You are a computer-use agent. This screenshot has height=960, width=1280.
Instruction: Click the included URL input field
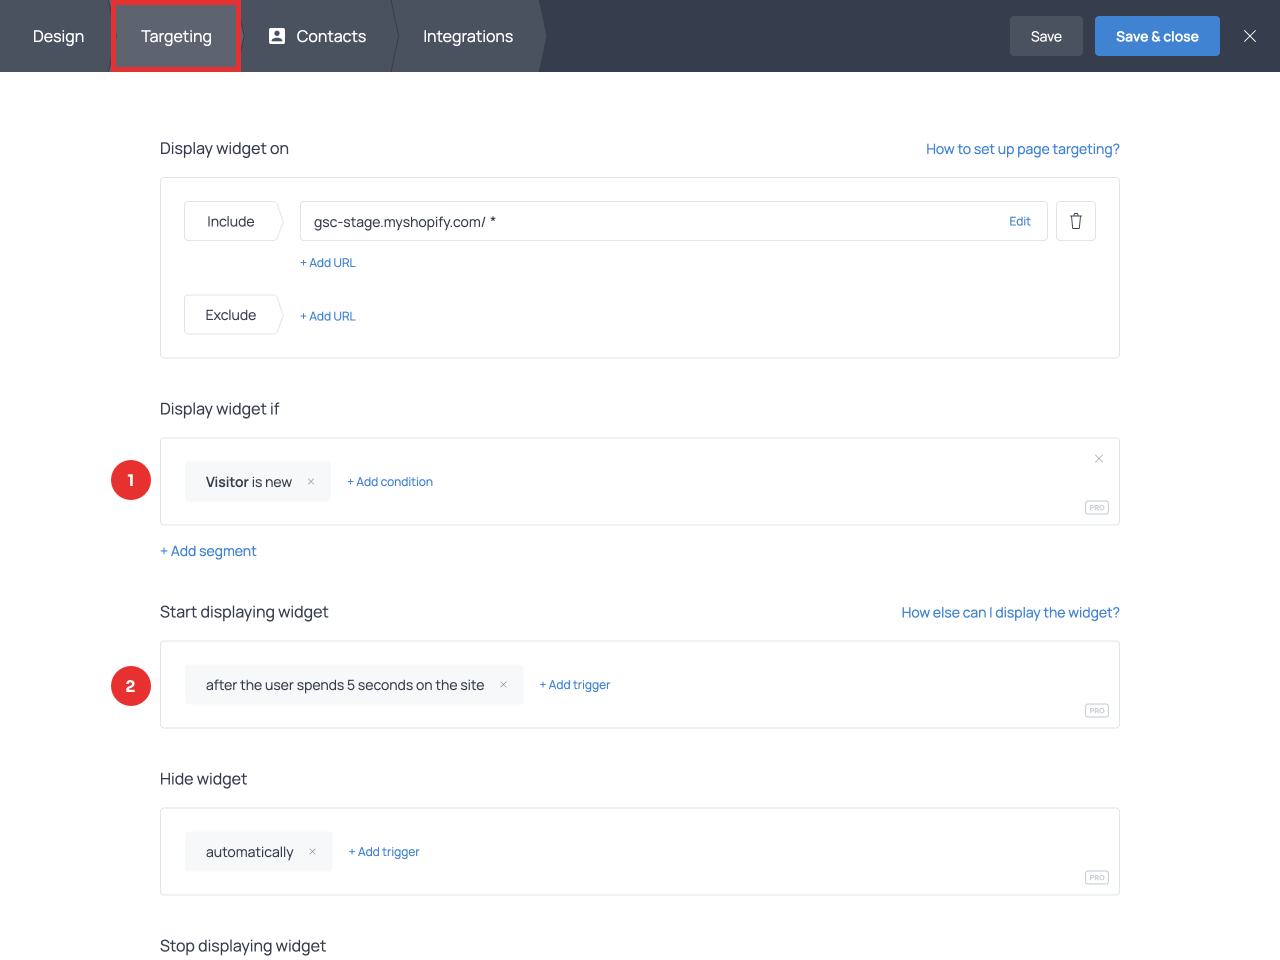640,221
